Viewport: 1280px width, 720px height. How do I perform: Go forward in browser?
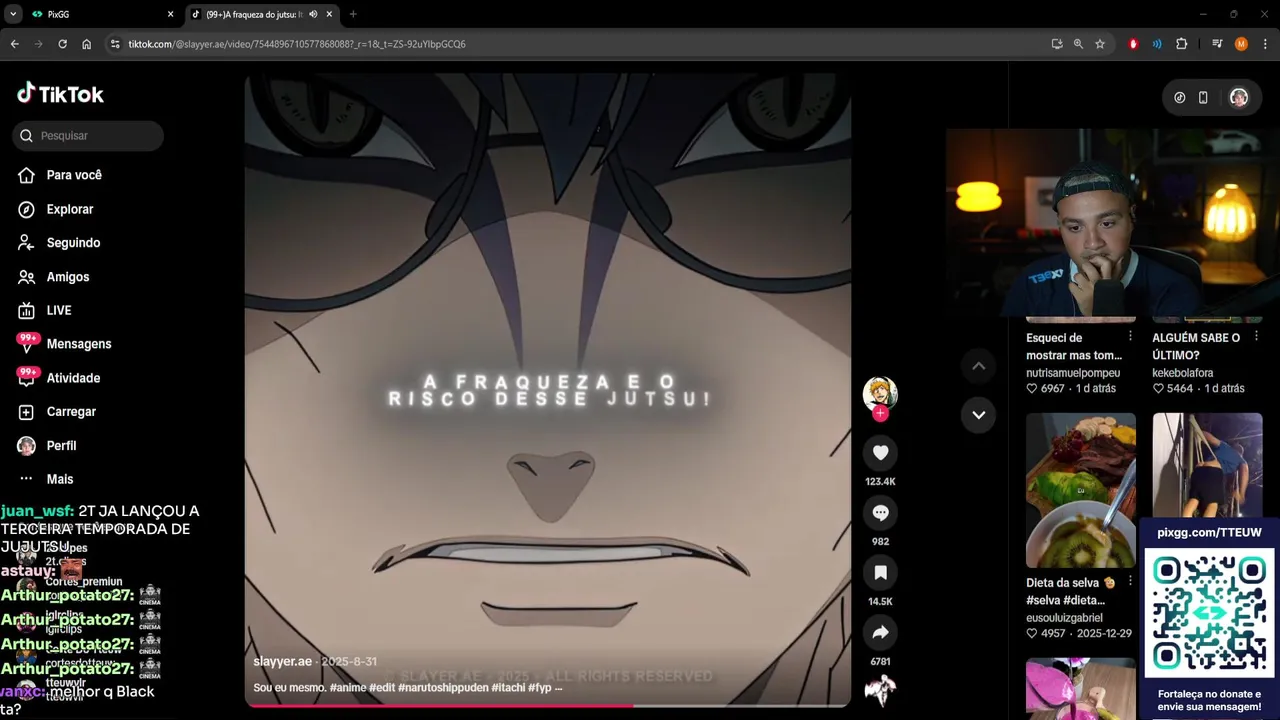click(38, 44)
